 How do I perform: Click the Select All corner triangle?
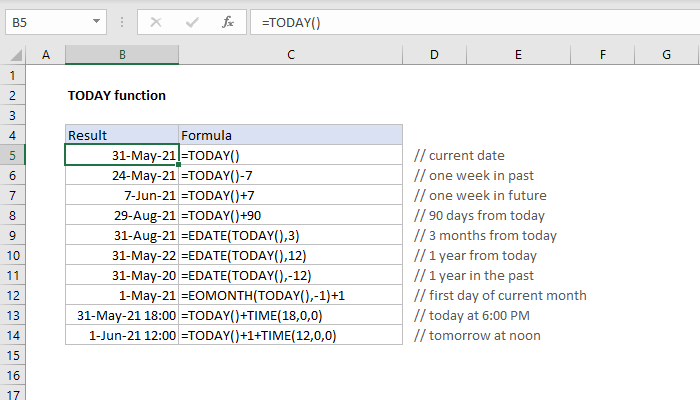coord(14,55)
